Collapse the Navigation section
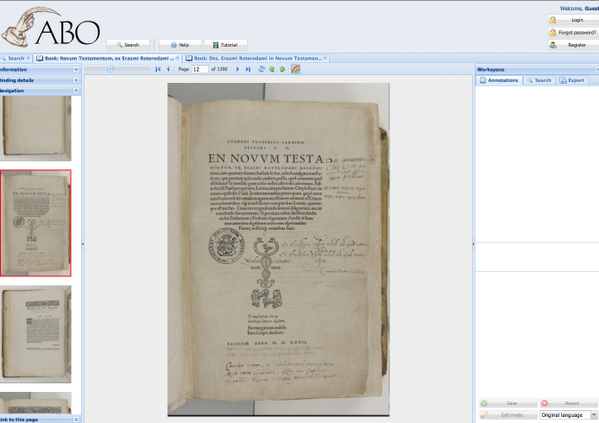The width and height of the screenshot is (599, 423). (76, 91)
